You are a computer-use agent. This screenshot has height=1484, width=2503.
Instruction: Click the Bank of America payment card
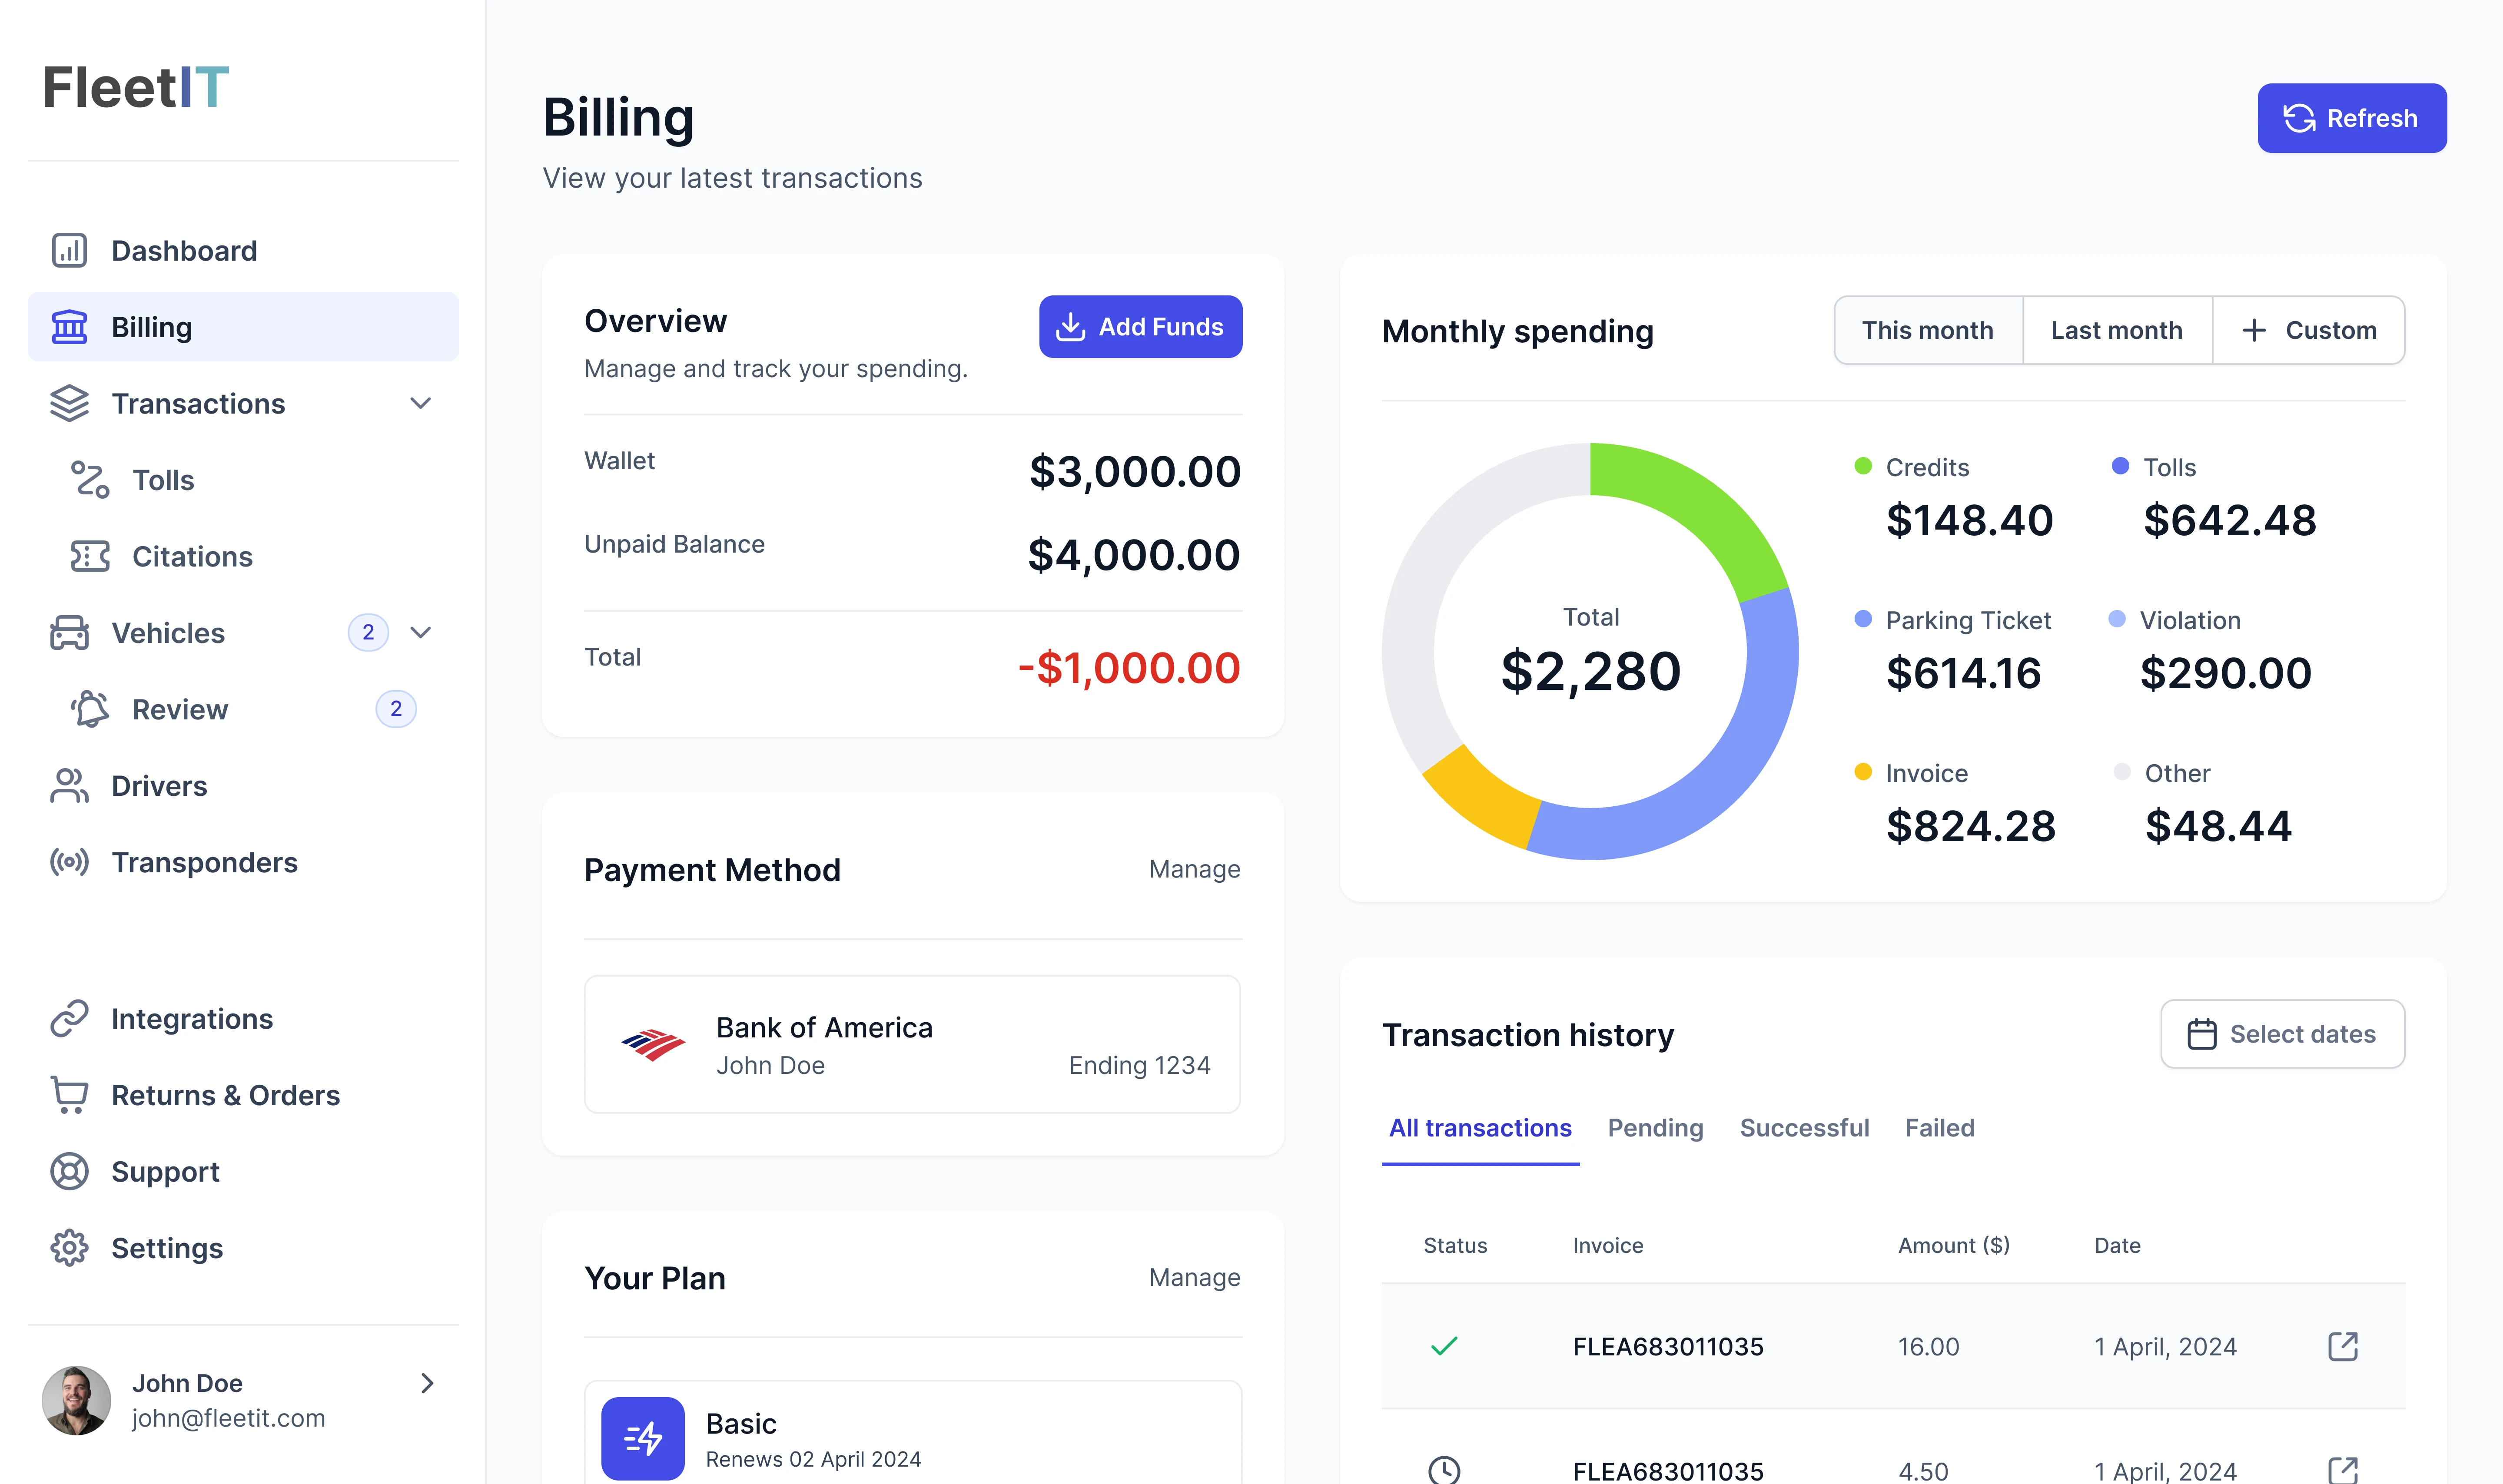(912, 1045)
